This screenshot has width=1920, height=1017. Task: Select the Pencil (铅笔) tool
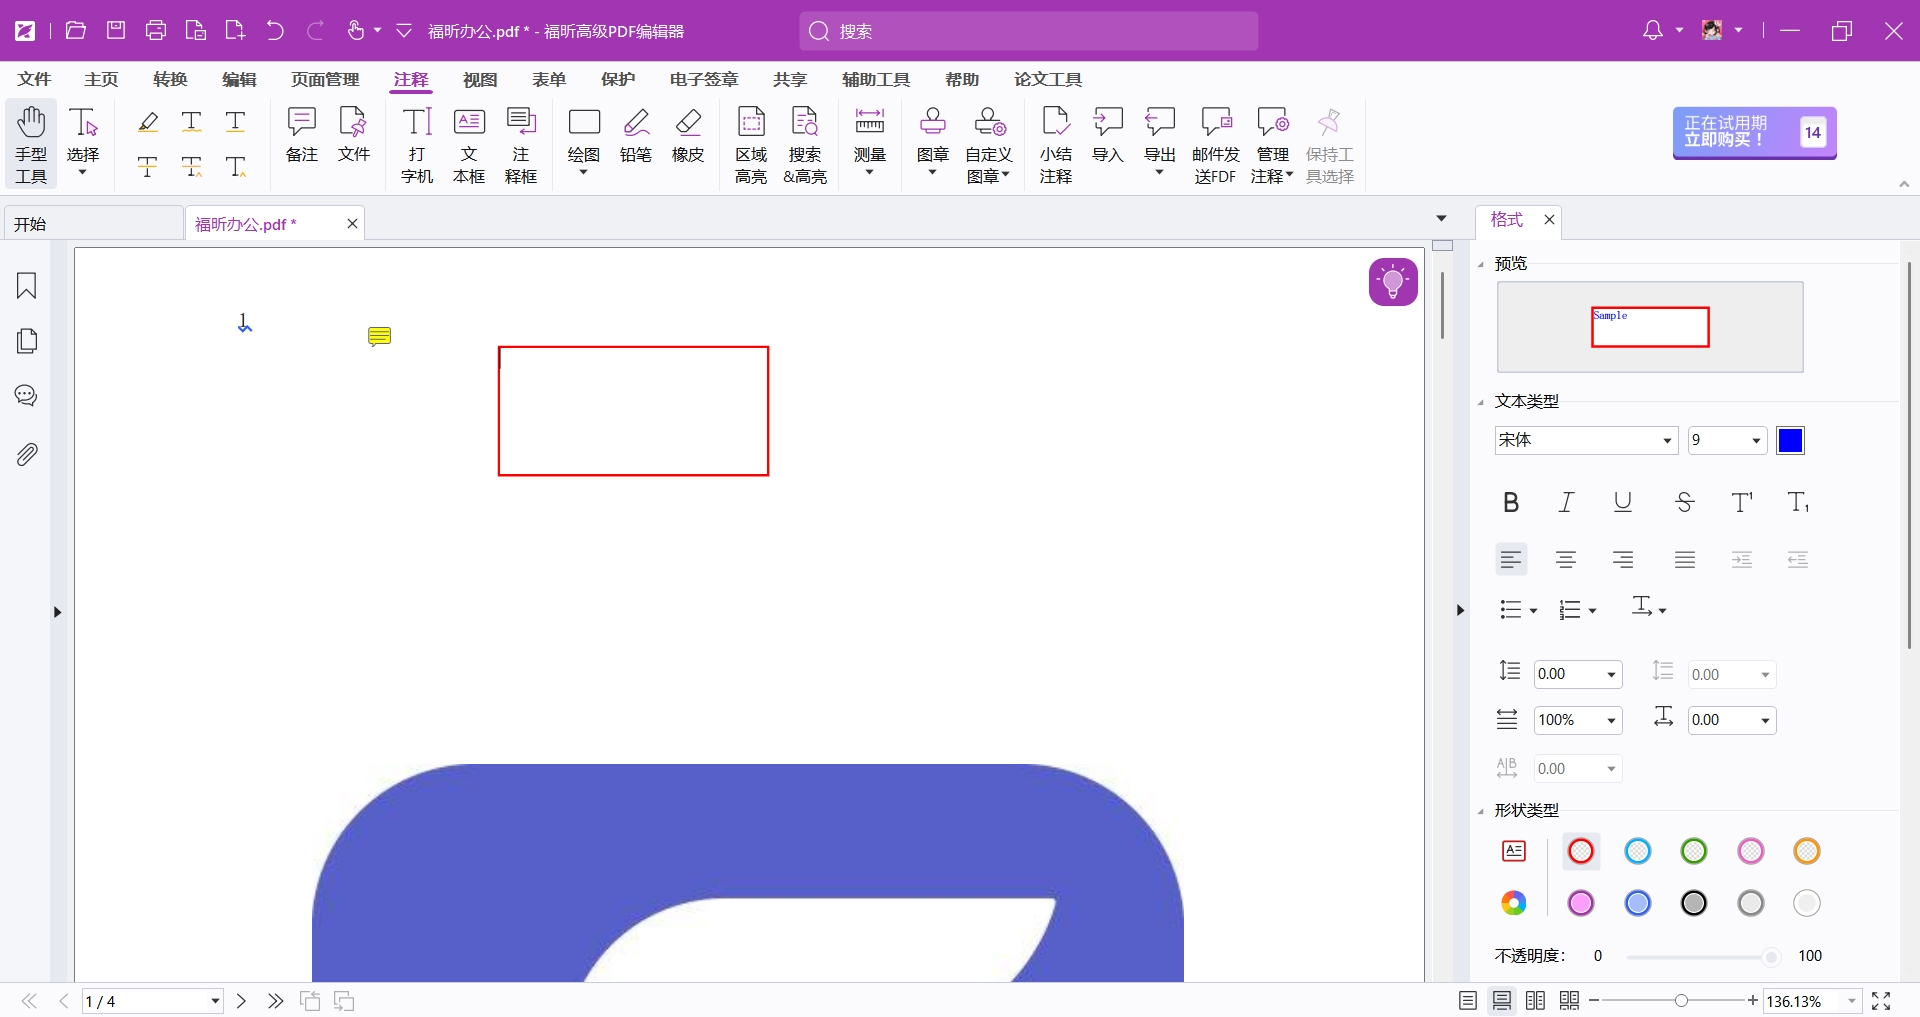(636, 135)
